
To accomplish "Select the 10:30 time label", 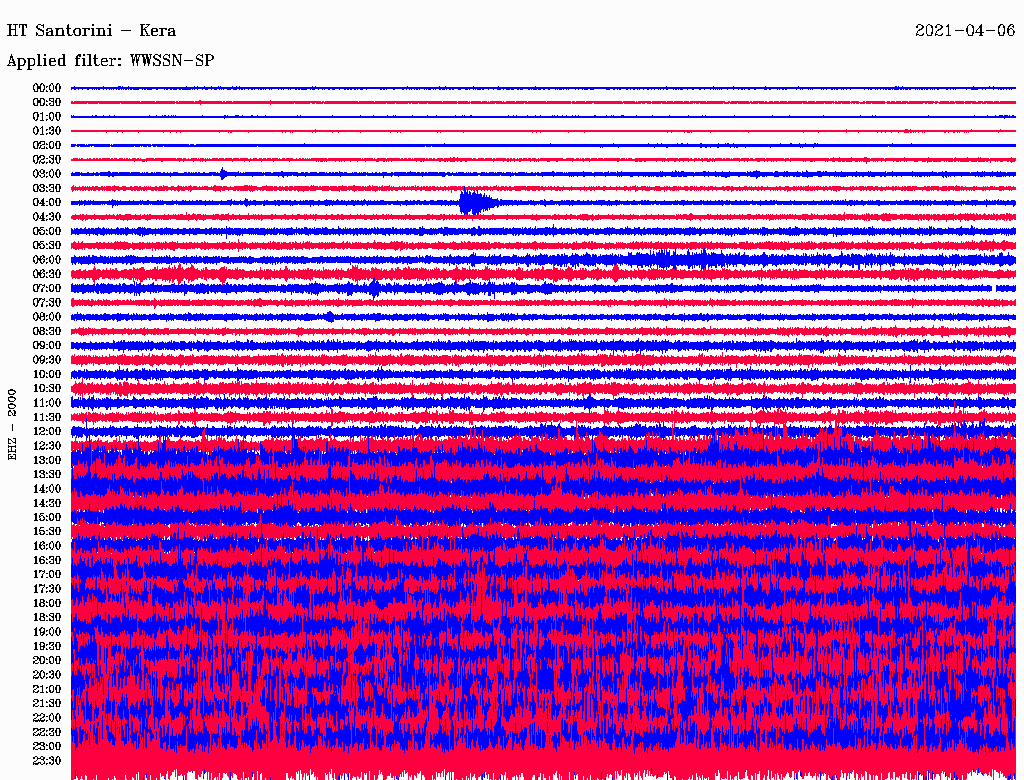I will 47,389.
